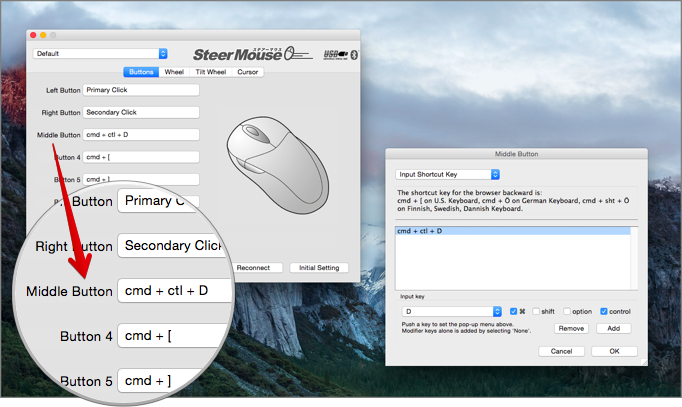Screen dimensions: 682x407
Task: Open the Default profile dropdown
Action: [x=100, y=53]
